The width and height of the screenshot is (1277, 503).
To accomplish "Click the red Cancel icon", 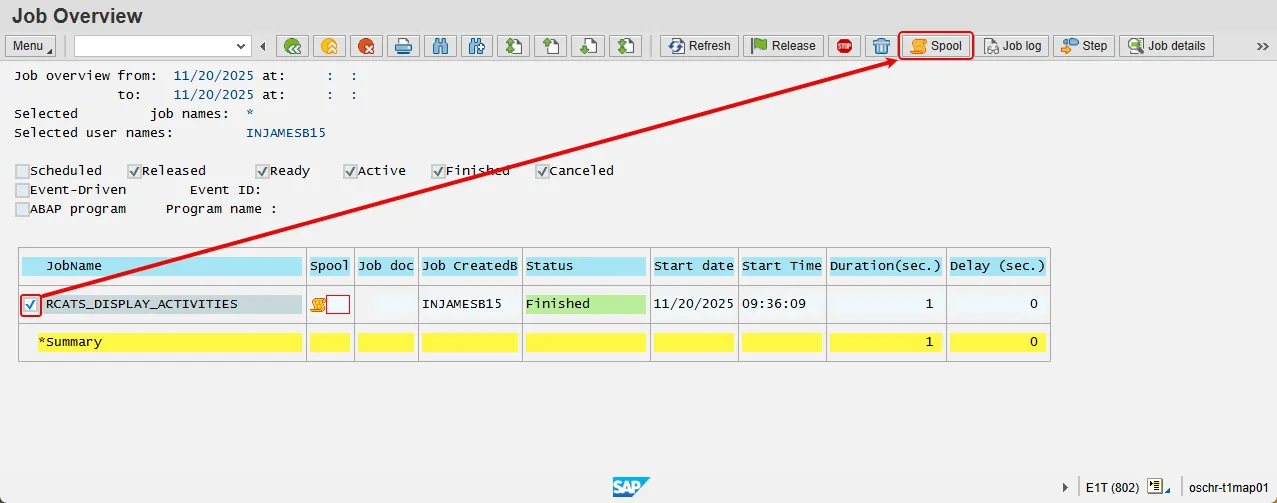I will point(366,46).
